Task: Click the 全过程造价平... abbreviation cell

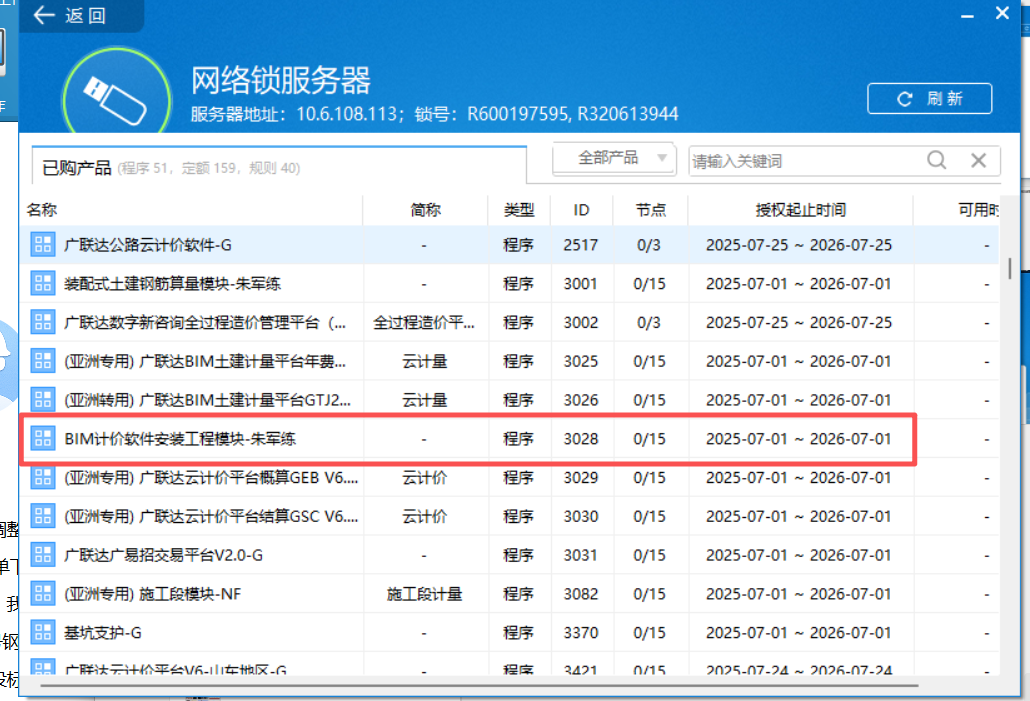Action: pos(424,323)
